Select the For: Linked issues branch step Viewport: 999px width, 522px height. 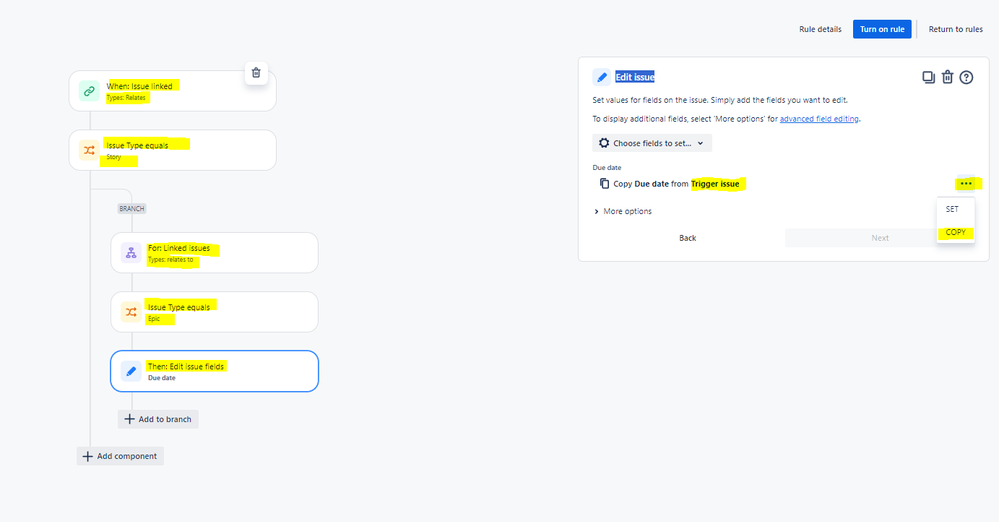click(214, 252)
